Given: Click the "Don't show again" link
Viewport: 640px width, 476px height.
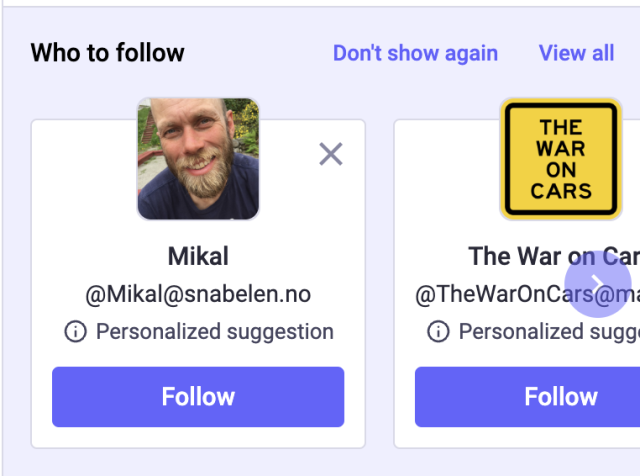Looking at the screenshot, I should click(415, 53).
